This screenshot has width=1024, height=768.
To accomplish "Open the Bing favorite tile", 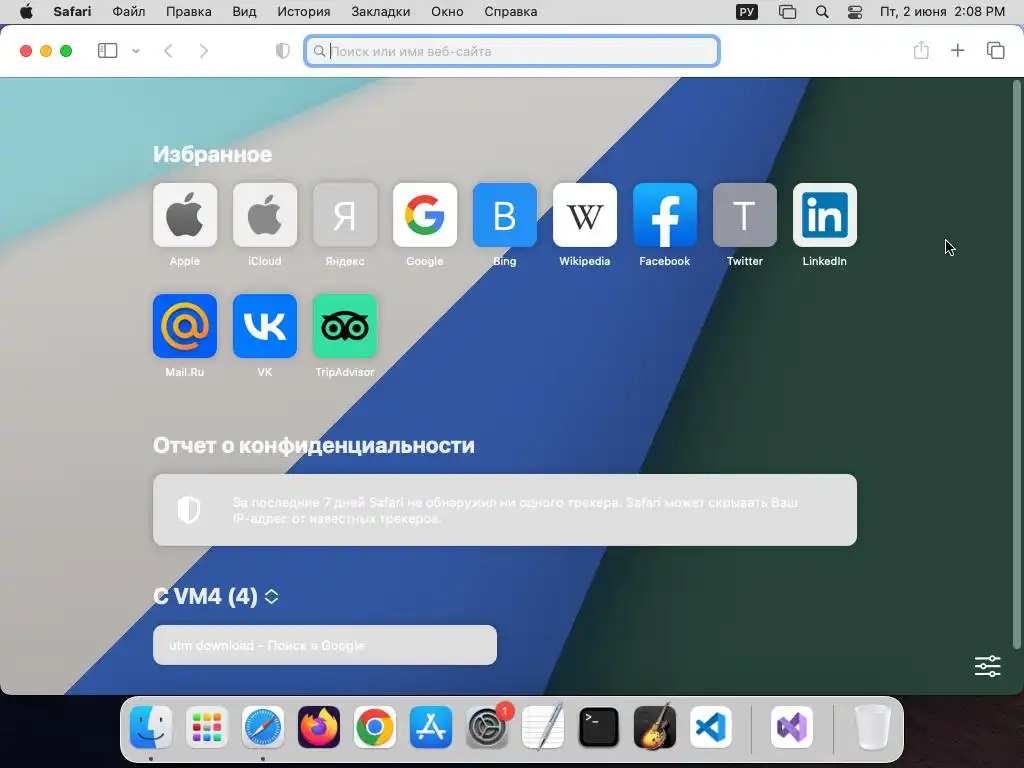I will tap(505, 215).
